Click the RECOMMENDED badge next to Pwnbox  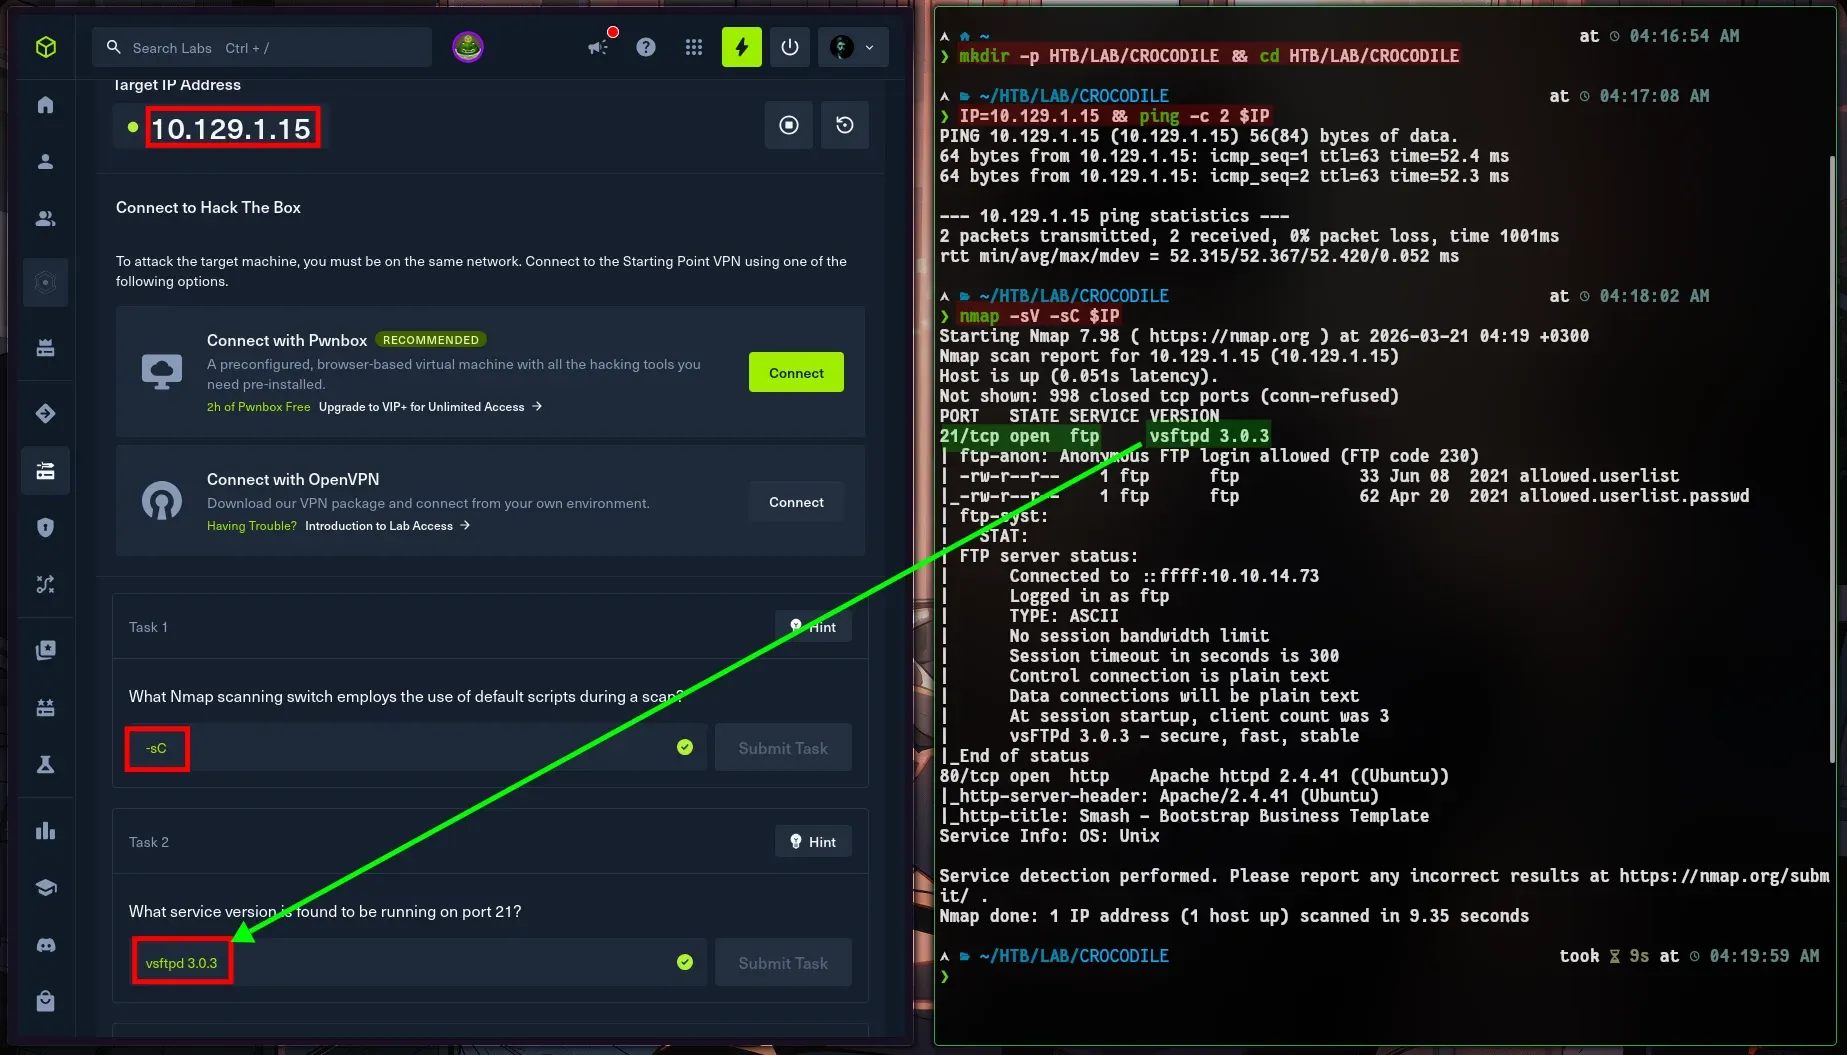click(431, 340)
